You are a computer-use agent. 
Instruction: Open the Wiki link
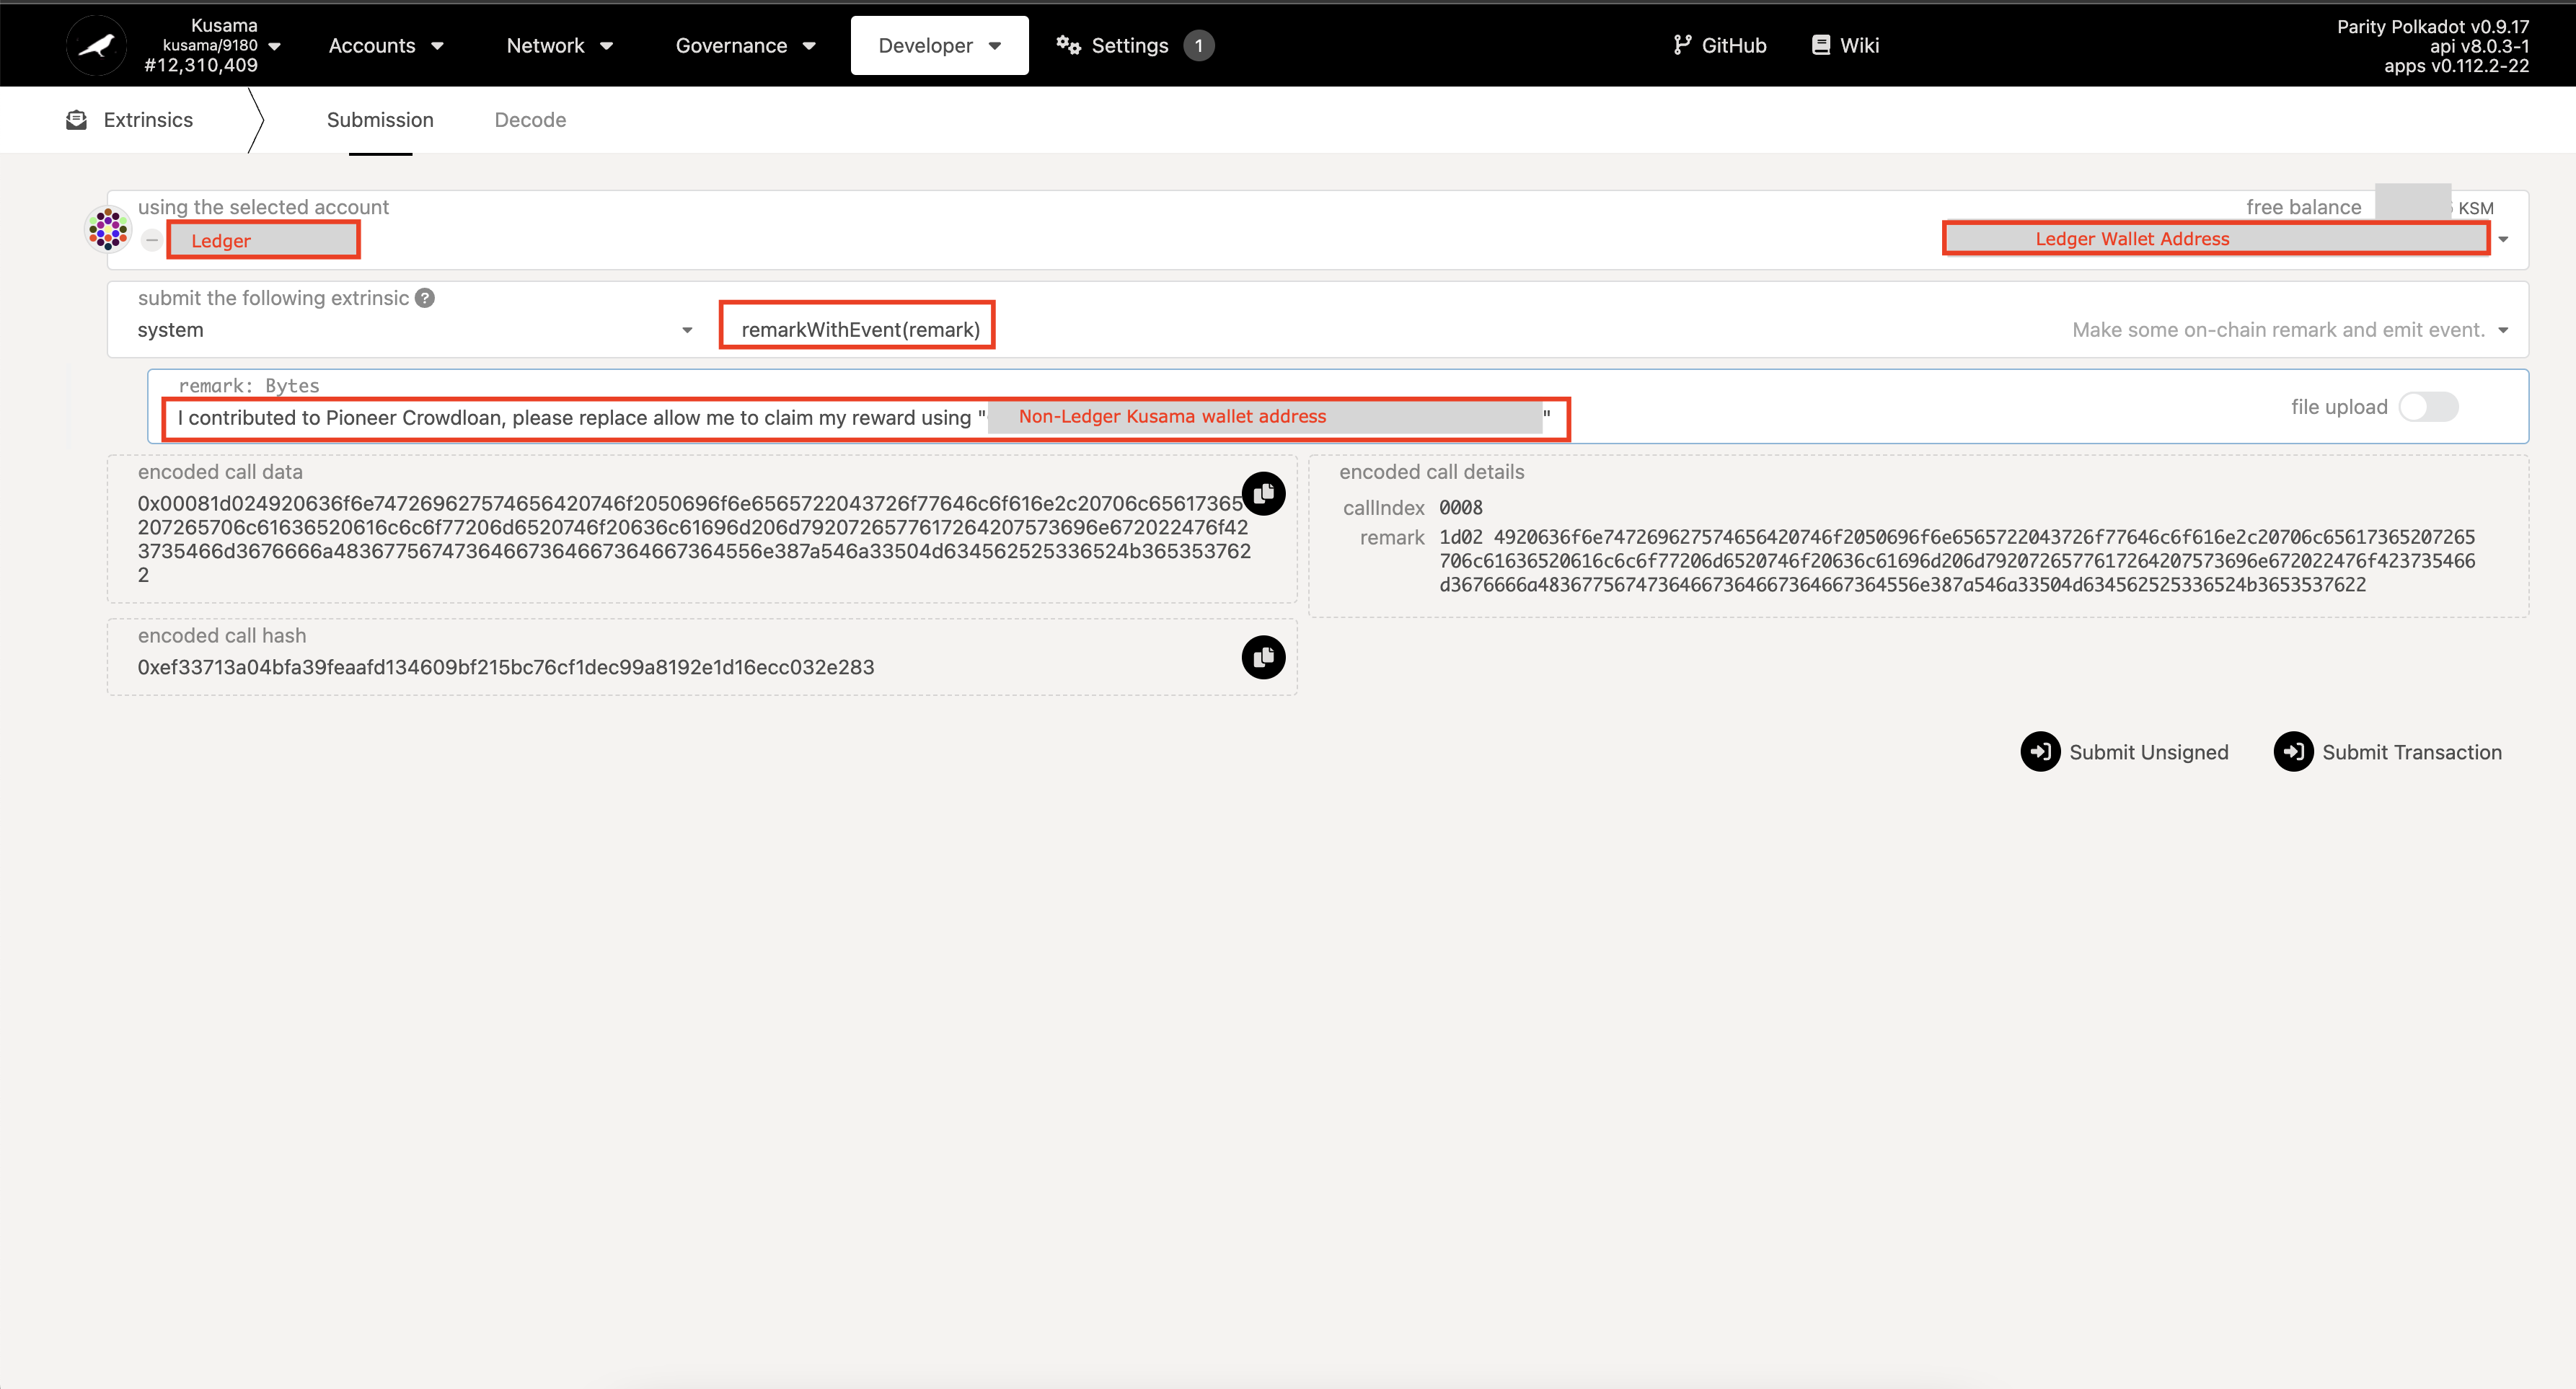pyautogui.click(x=1845, y=45)
